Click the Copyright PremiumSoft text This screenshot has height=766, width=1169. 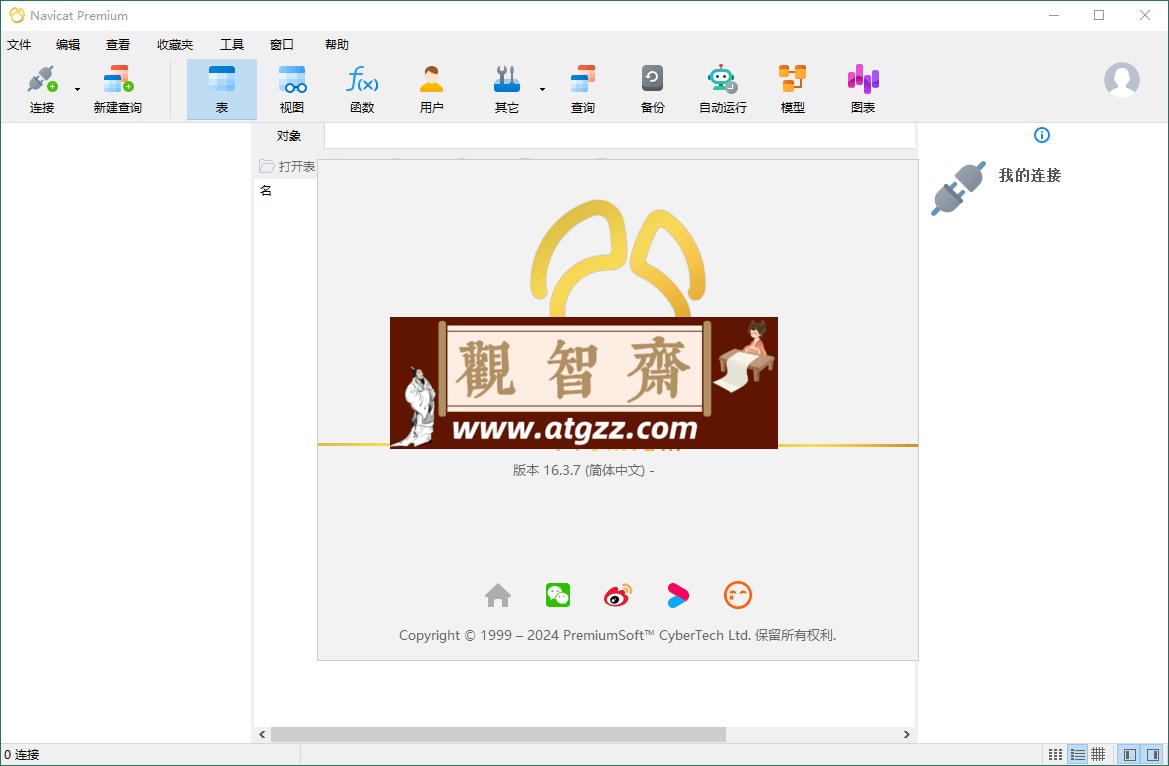tap(617, 635)
